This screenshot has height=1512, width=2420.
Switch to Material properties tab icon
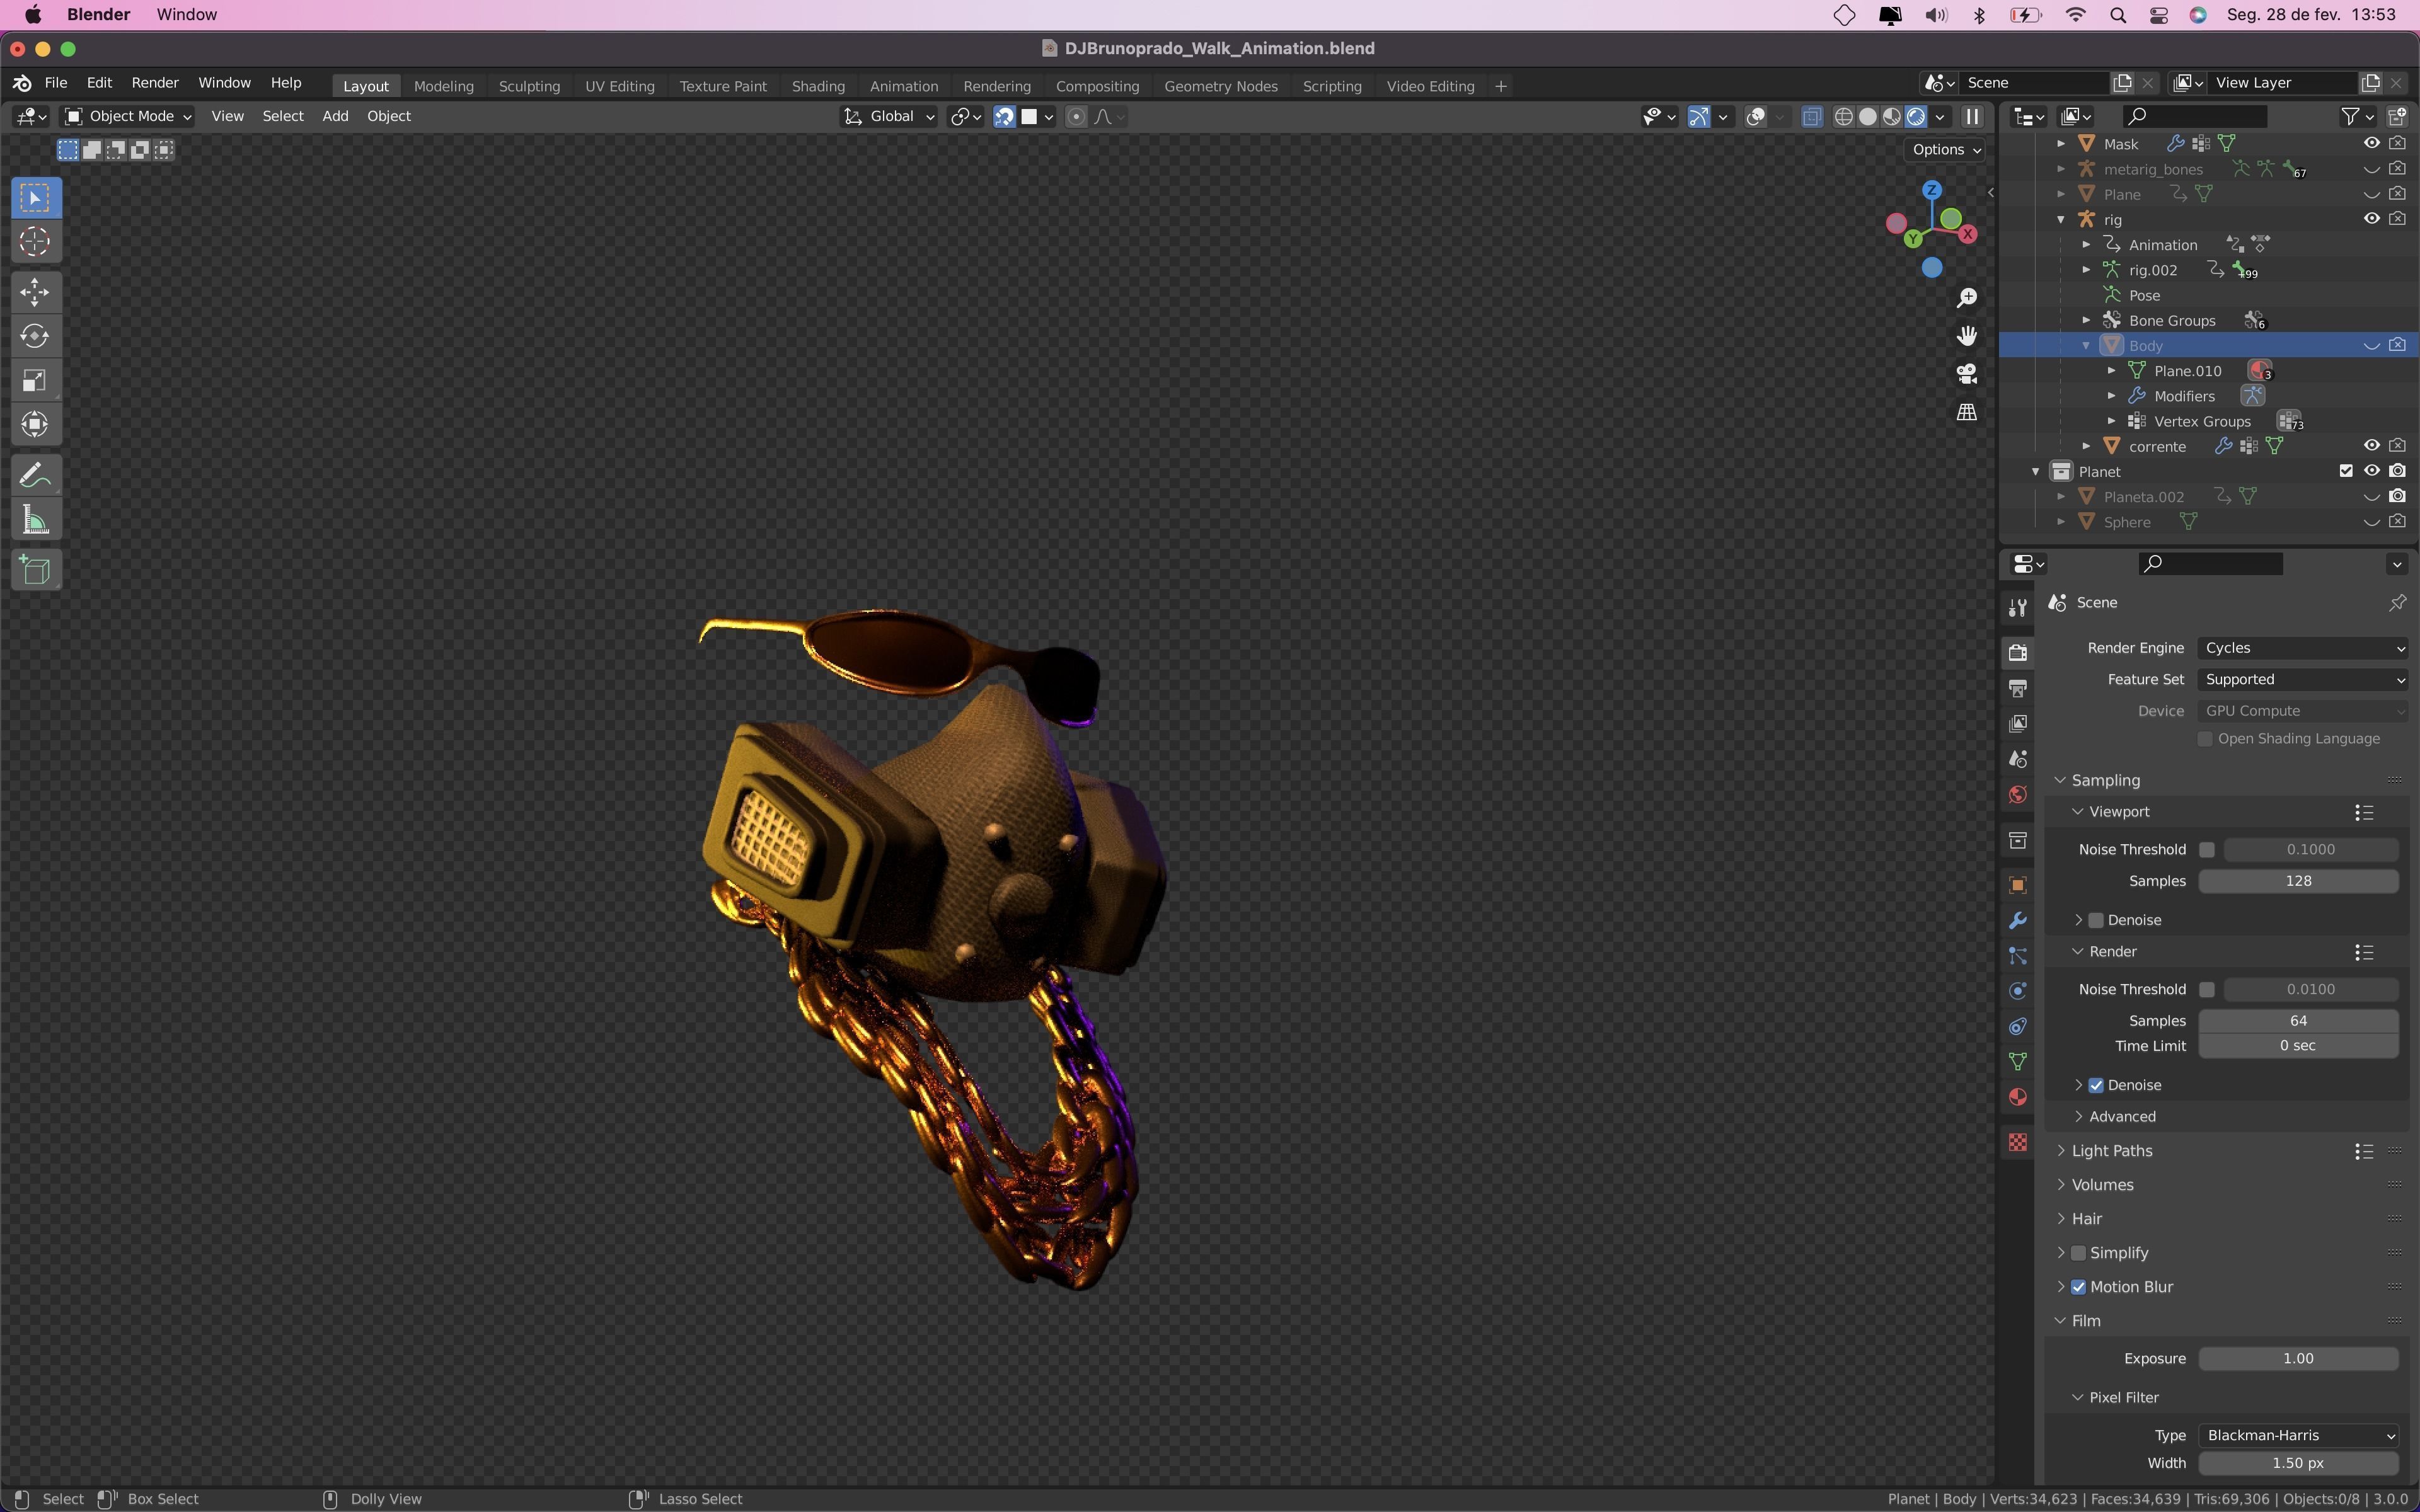[2017, 1097]
